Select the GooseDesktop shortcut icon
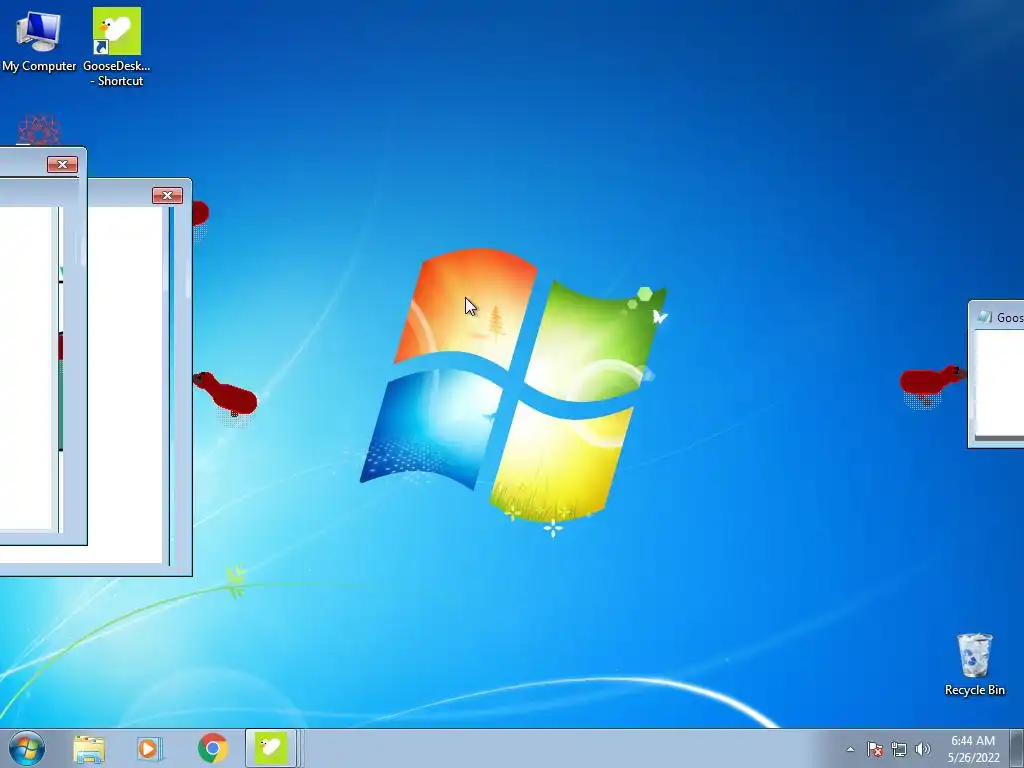This screenshot has height=768, width=1024. tap(116, 47)
